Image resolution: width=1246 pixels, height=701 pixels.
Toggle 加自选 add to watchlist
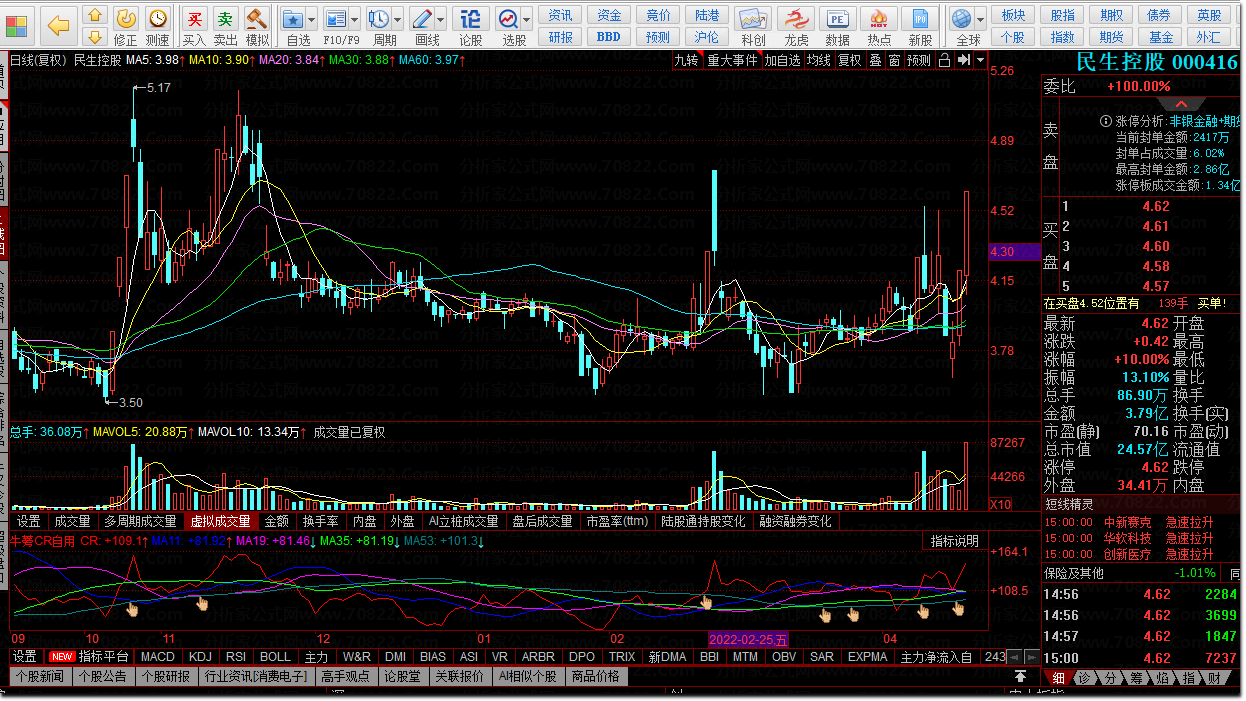point(783,60)
